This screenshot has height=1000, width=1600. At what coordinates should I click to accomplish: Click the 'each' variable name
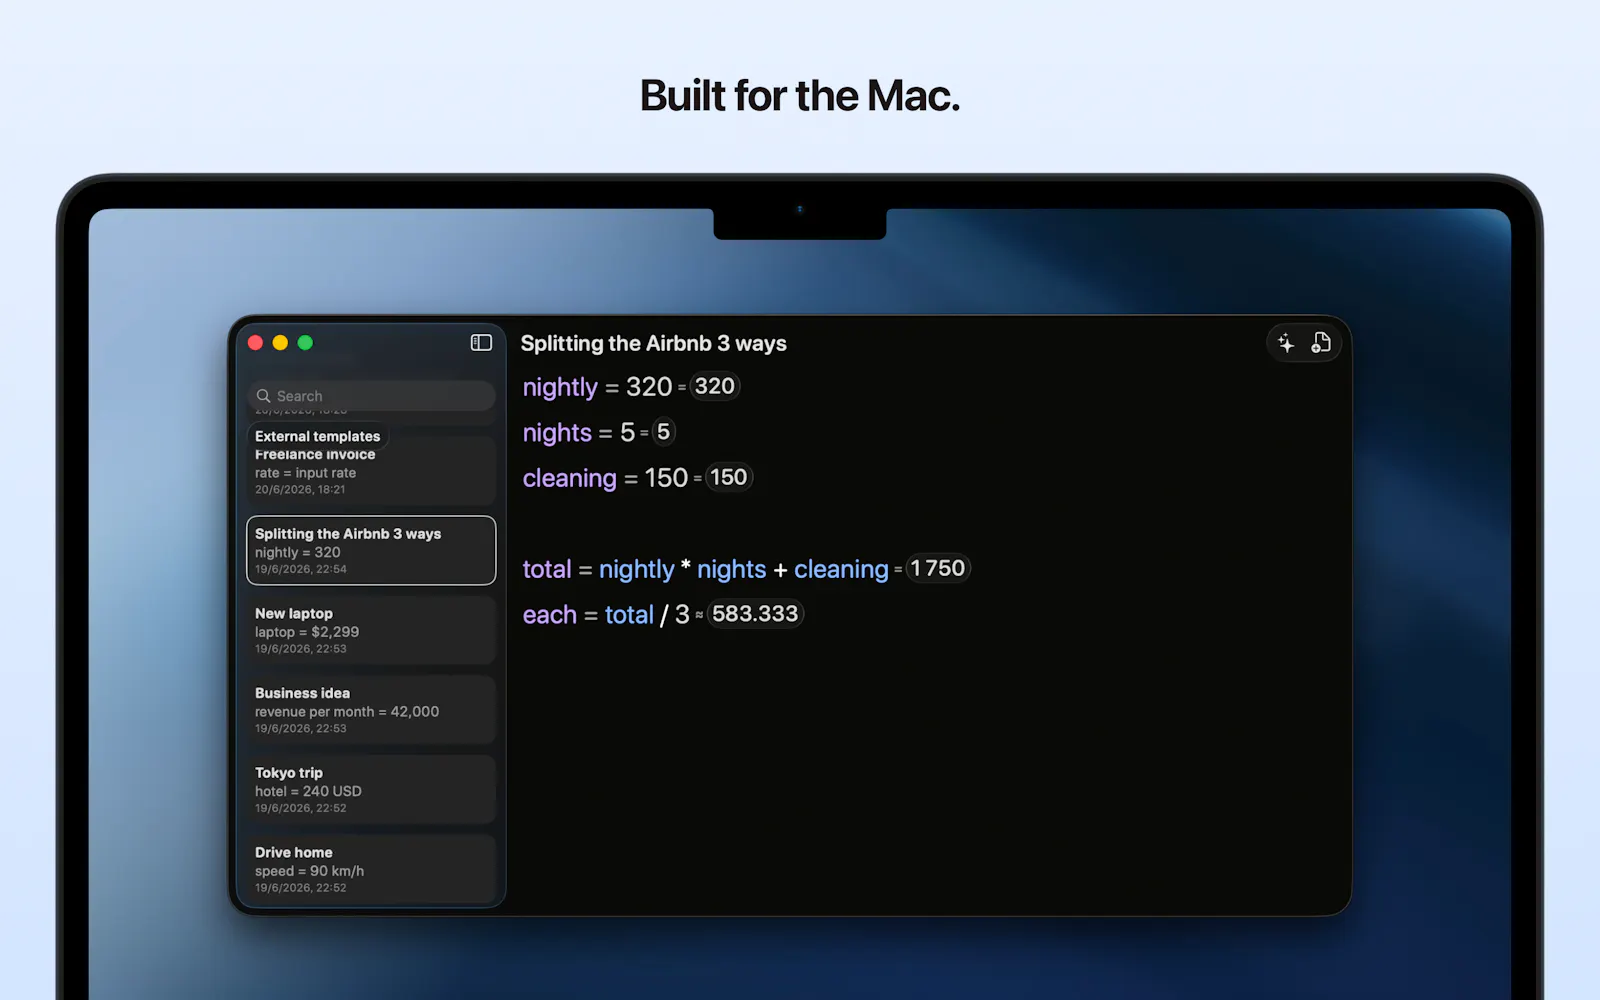pos(549,615)
